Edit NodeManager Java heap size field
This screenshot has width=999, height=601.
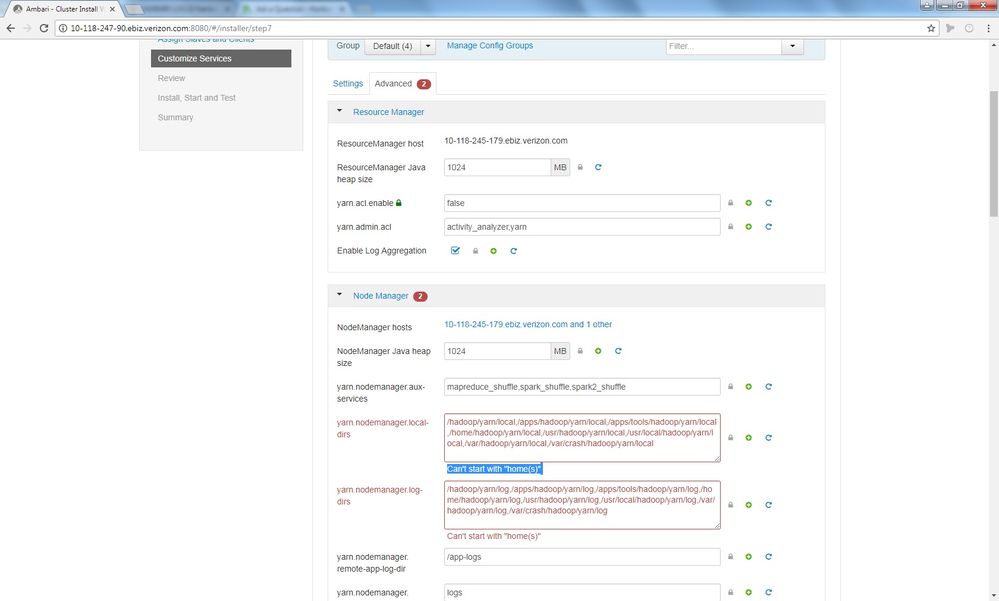tap(497, 351)
